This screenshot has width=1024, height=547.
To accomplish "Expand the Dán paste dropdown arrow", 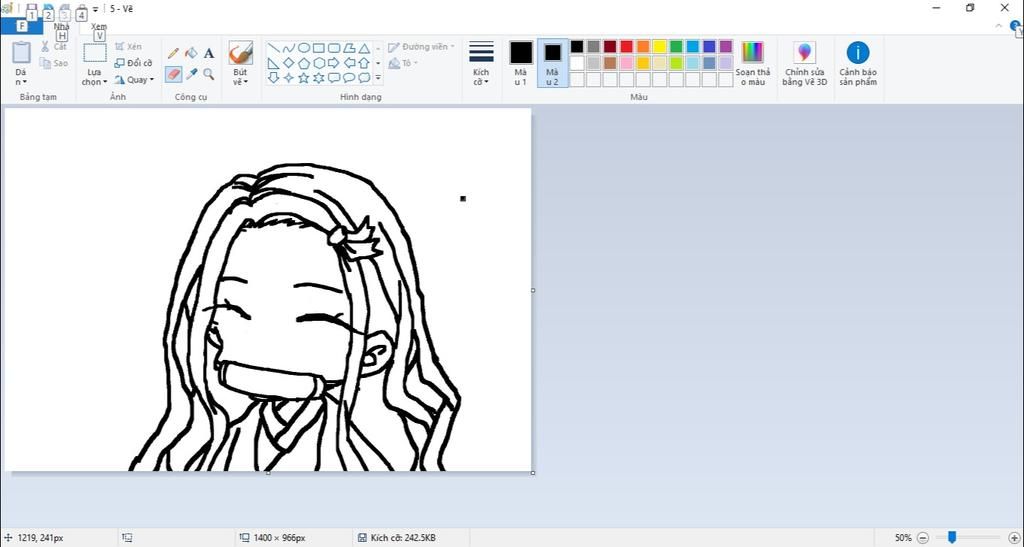I will (x=24, y=82).
